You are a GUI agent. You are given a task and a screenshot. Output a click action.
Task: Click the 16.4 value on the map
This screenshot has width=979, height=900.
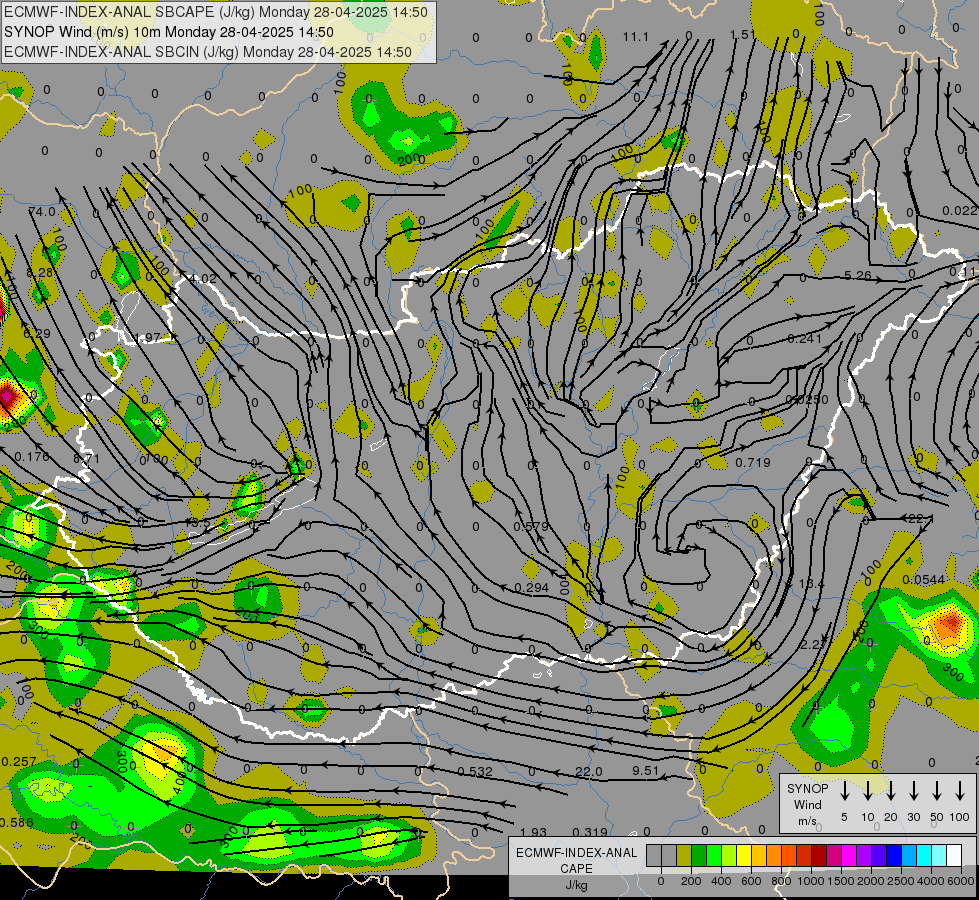[x=811, y=583]
